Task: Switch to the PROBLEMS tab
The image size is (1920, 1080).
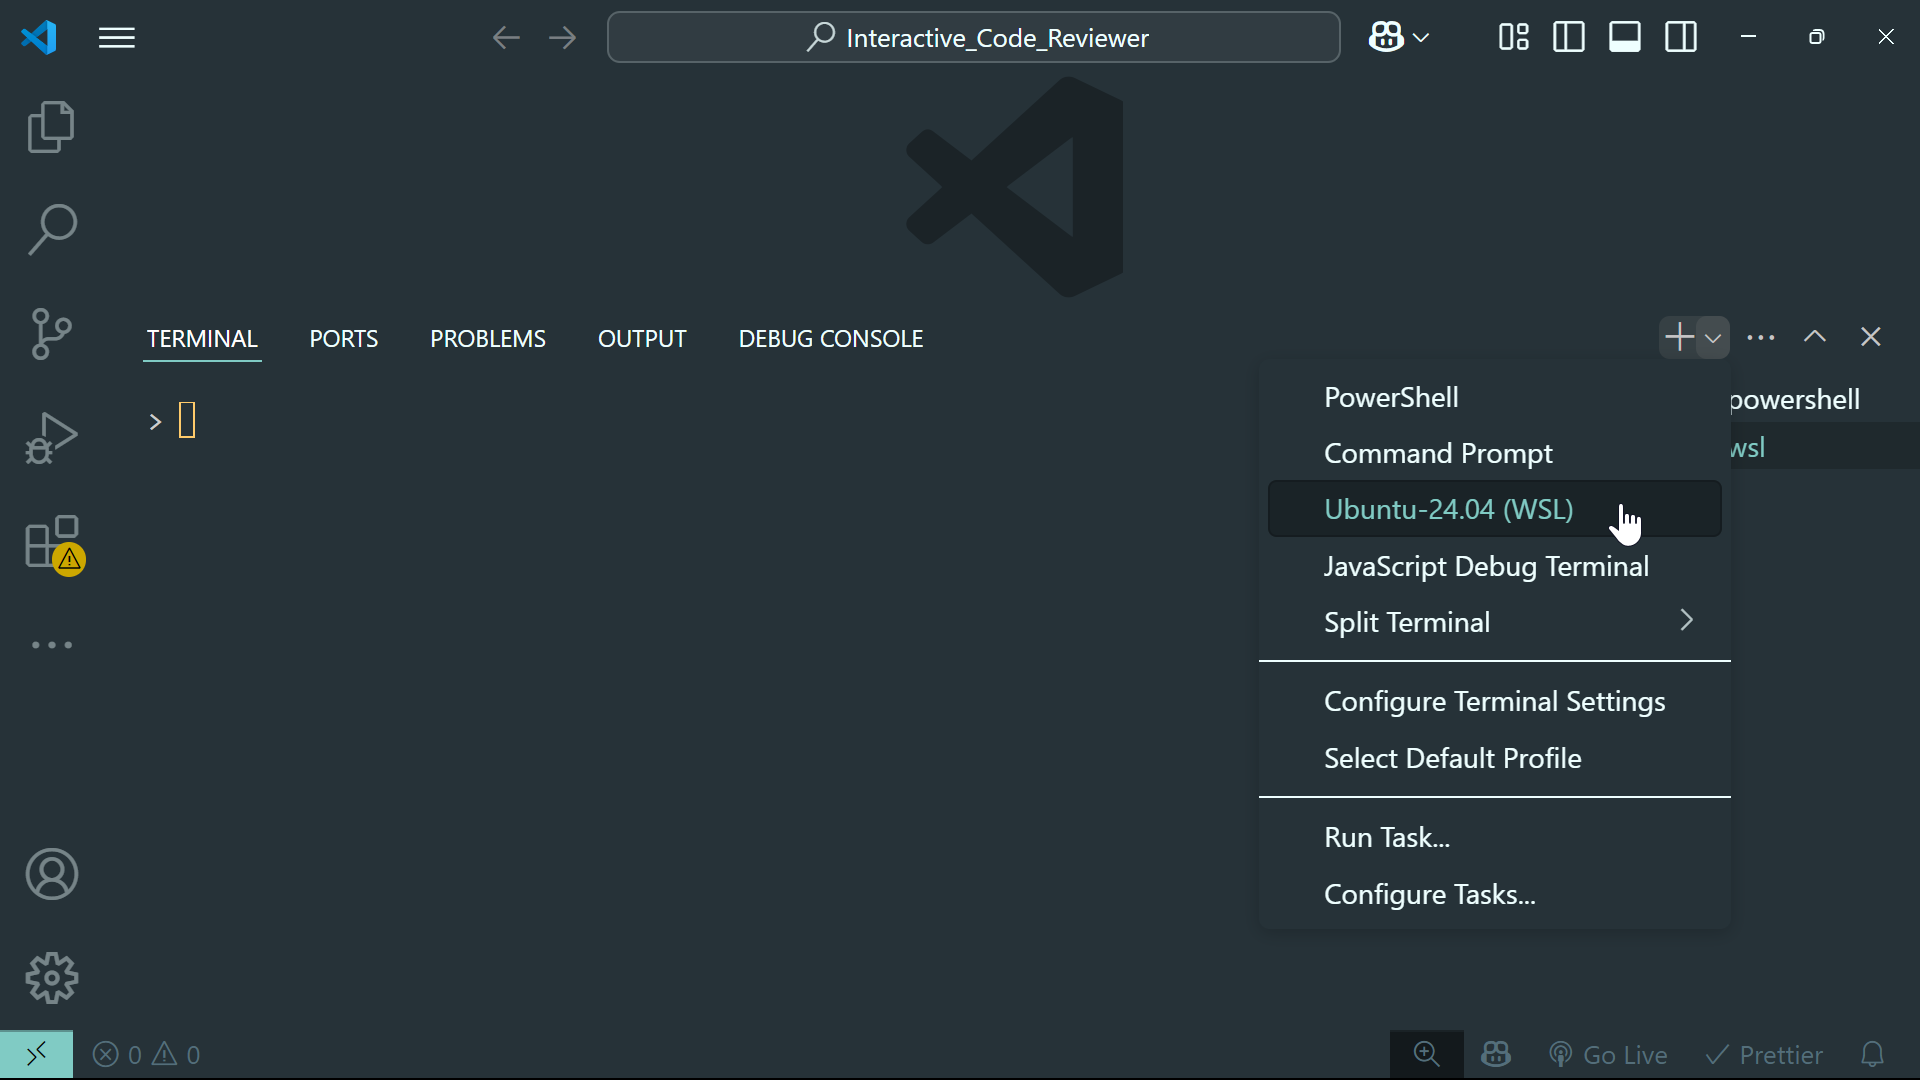Action: coord(488,339)
